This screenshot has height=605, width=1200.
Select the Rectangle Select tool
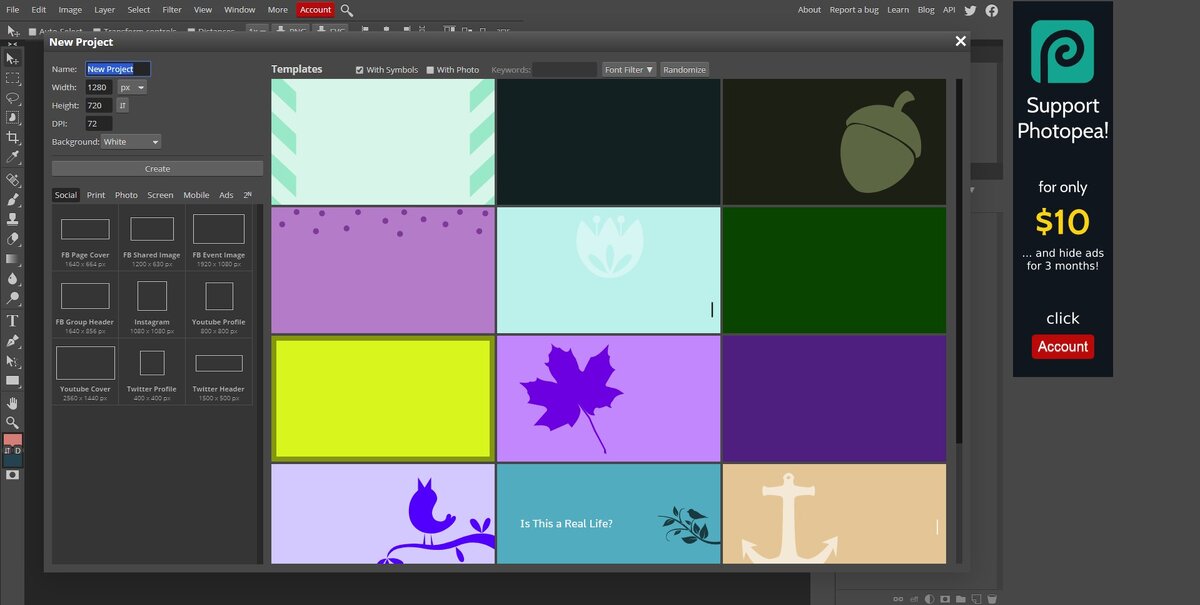tap(13, 78)
